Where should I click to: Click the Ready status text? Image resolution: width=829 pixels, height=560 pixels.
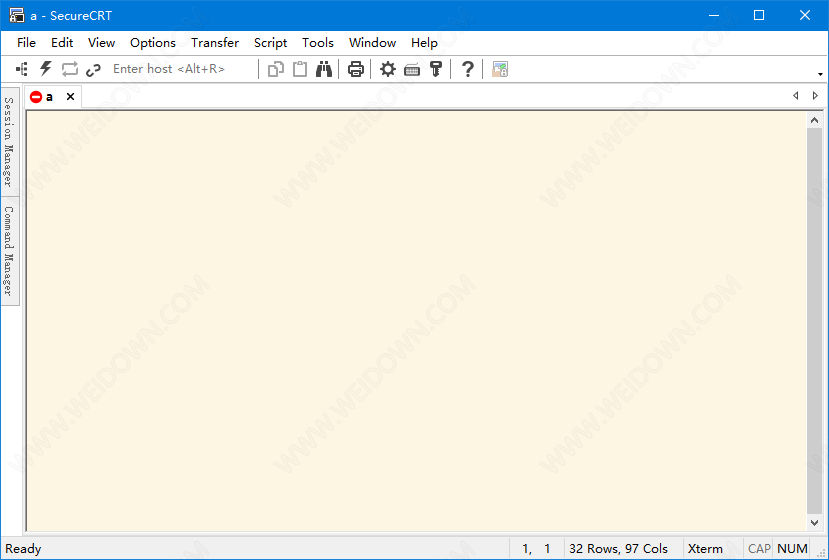point(23,549)
